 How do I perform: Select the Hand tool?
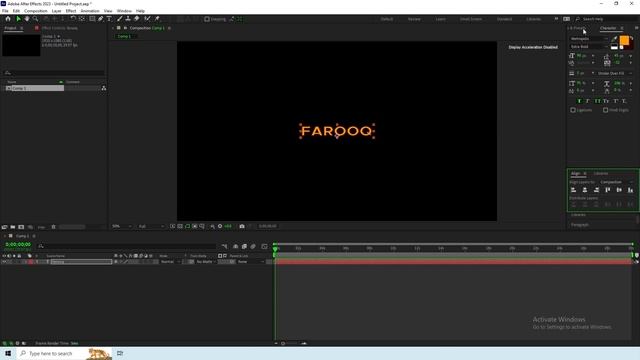(27, 19)
